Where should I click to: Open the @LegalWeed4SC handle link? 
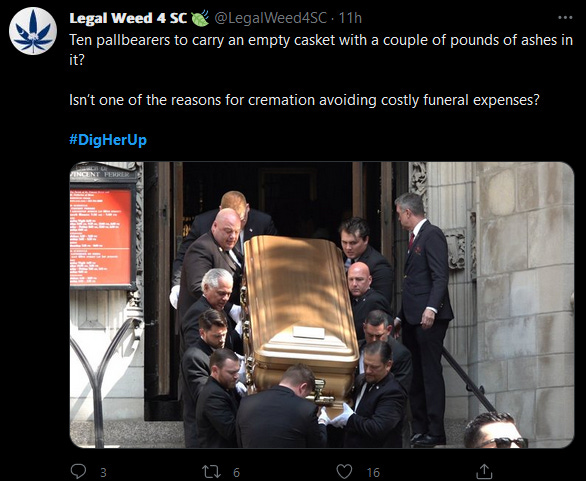pos(270,18)
